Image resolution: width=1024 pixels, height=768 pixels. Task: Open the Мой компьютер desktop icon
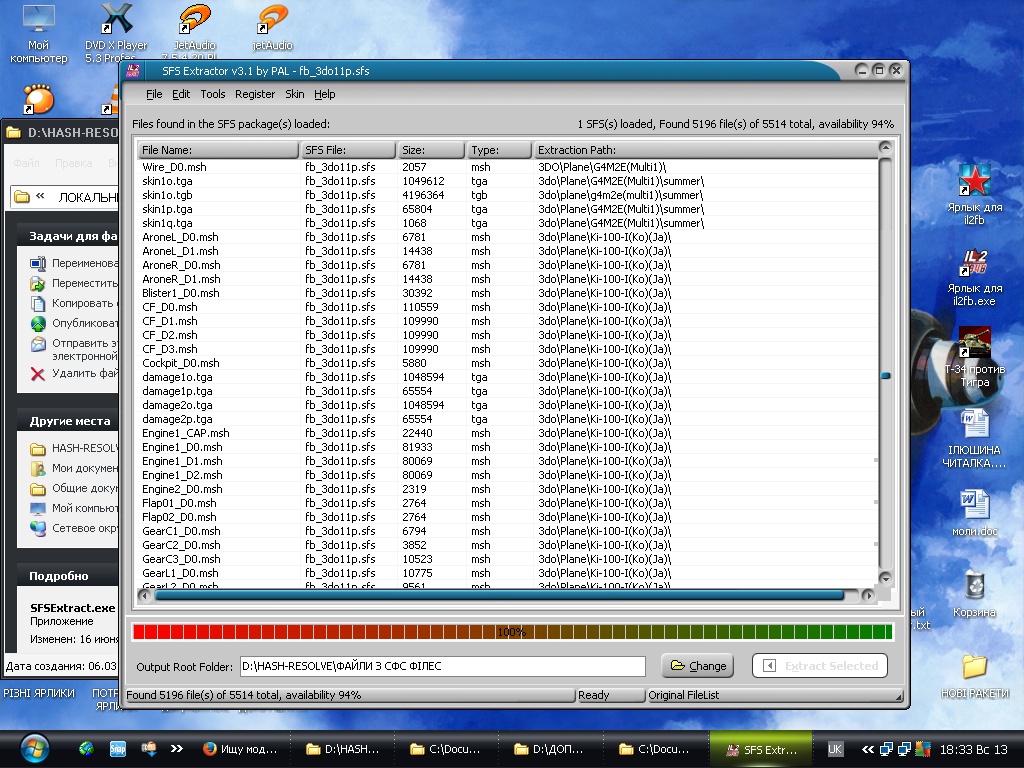click(39, 20)
